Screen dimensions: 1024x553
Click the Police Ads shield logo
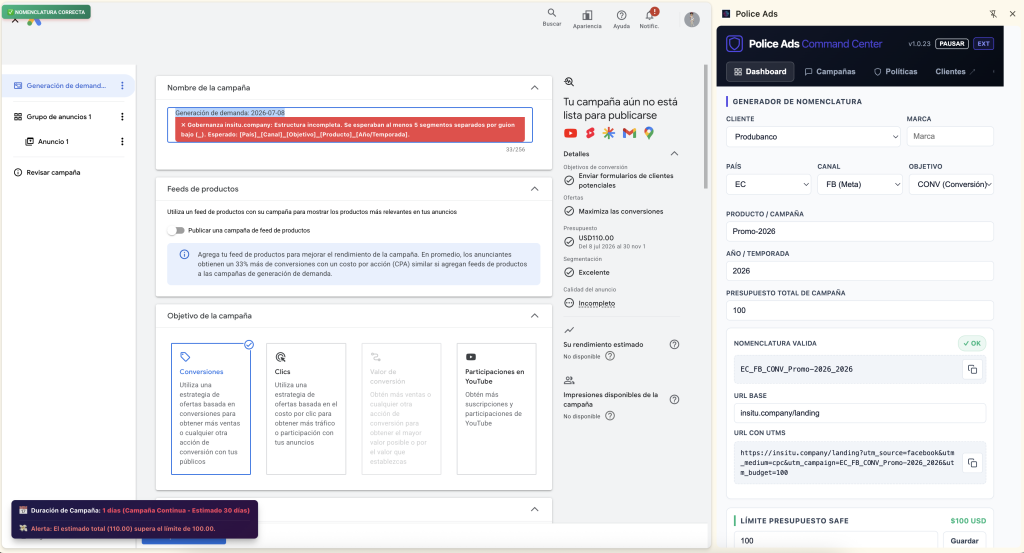coord(735,44)
